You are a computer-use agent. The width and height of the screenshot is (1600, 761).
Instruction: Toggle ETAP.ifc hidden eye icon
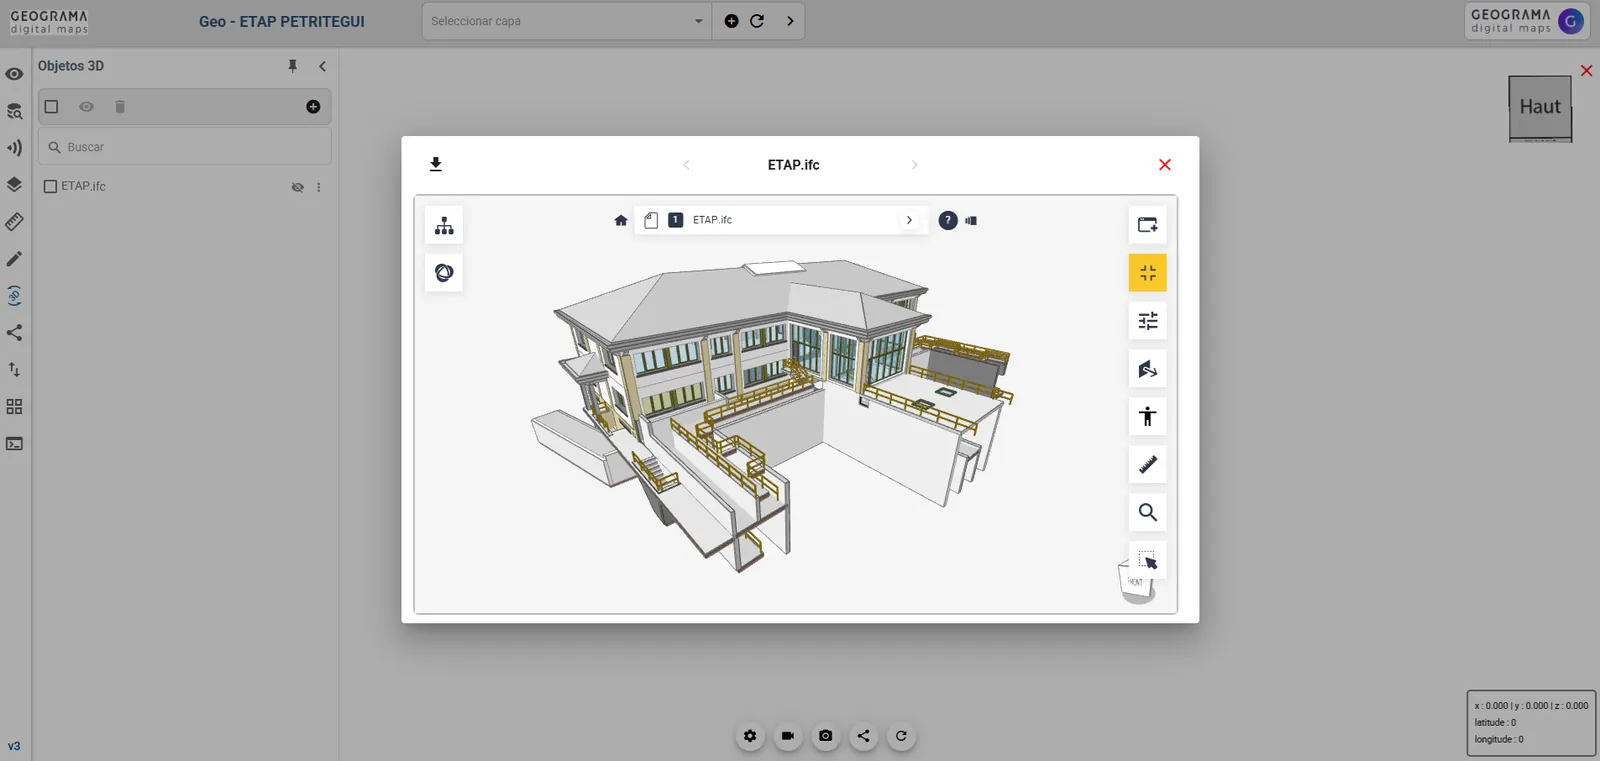pos(297,187)
